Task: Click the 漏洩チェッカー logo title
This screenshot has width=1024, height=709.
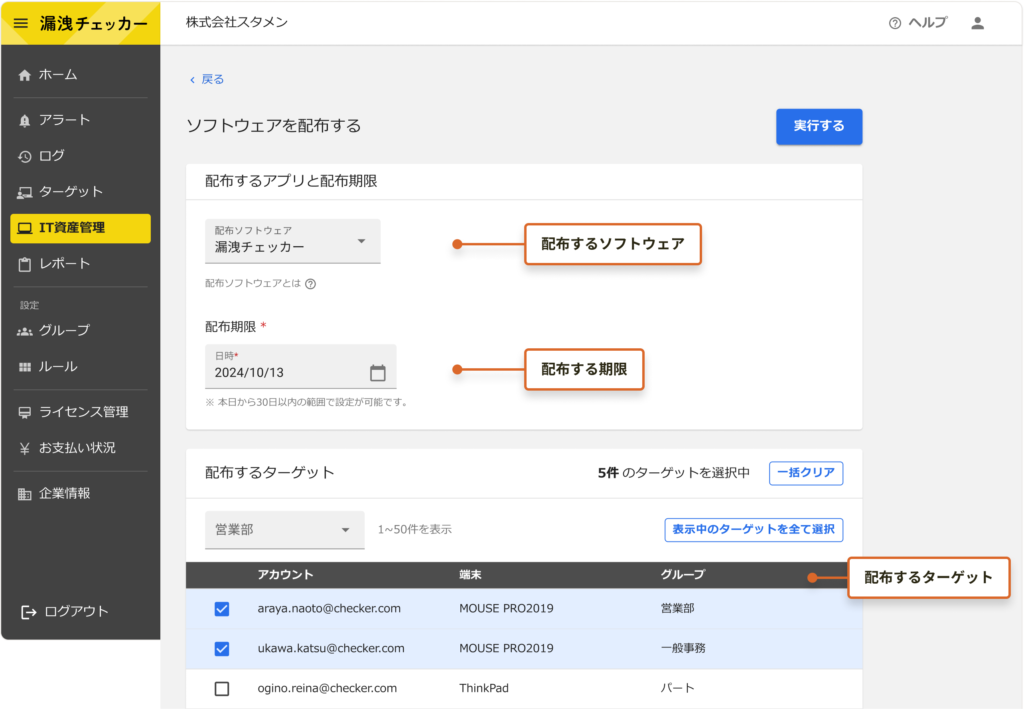Action: (x=94, y=24)
